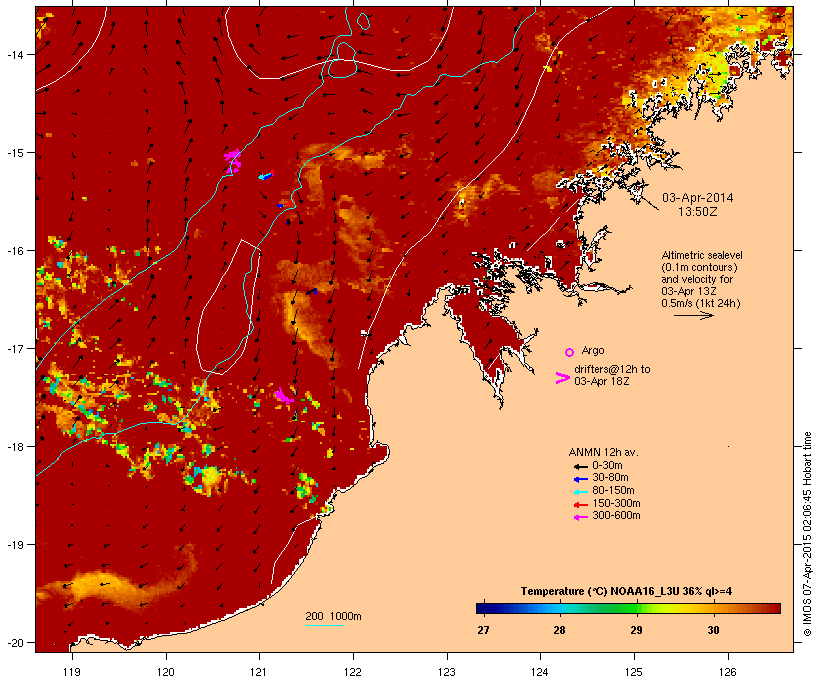Click the black 0-30m ANMN arrow
This screenshot has height=680, width=820.
tap(580, 466)
